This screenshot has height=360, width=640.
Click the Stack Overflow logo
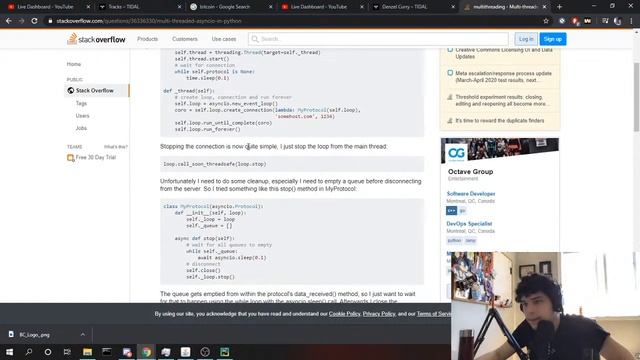pyautogui.click(x=96, y=39)
